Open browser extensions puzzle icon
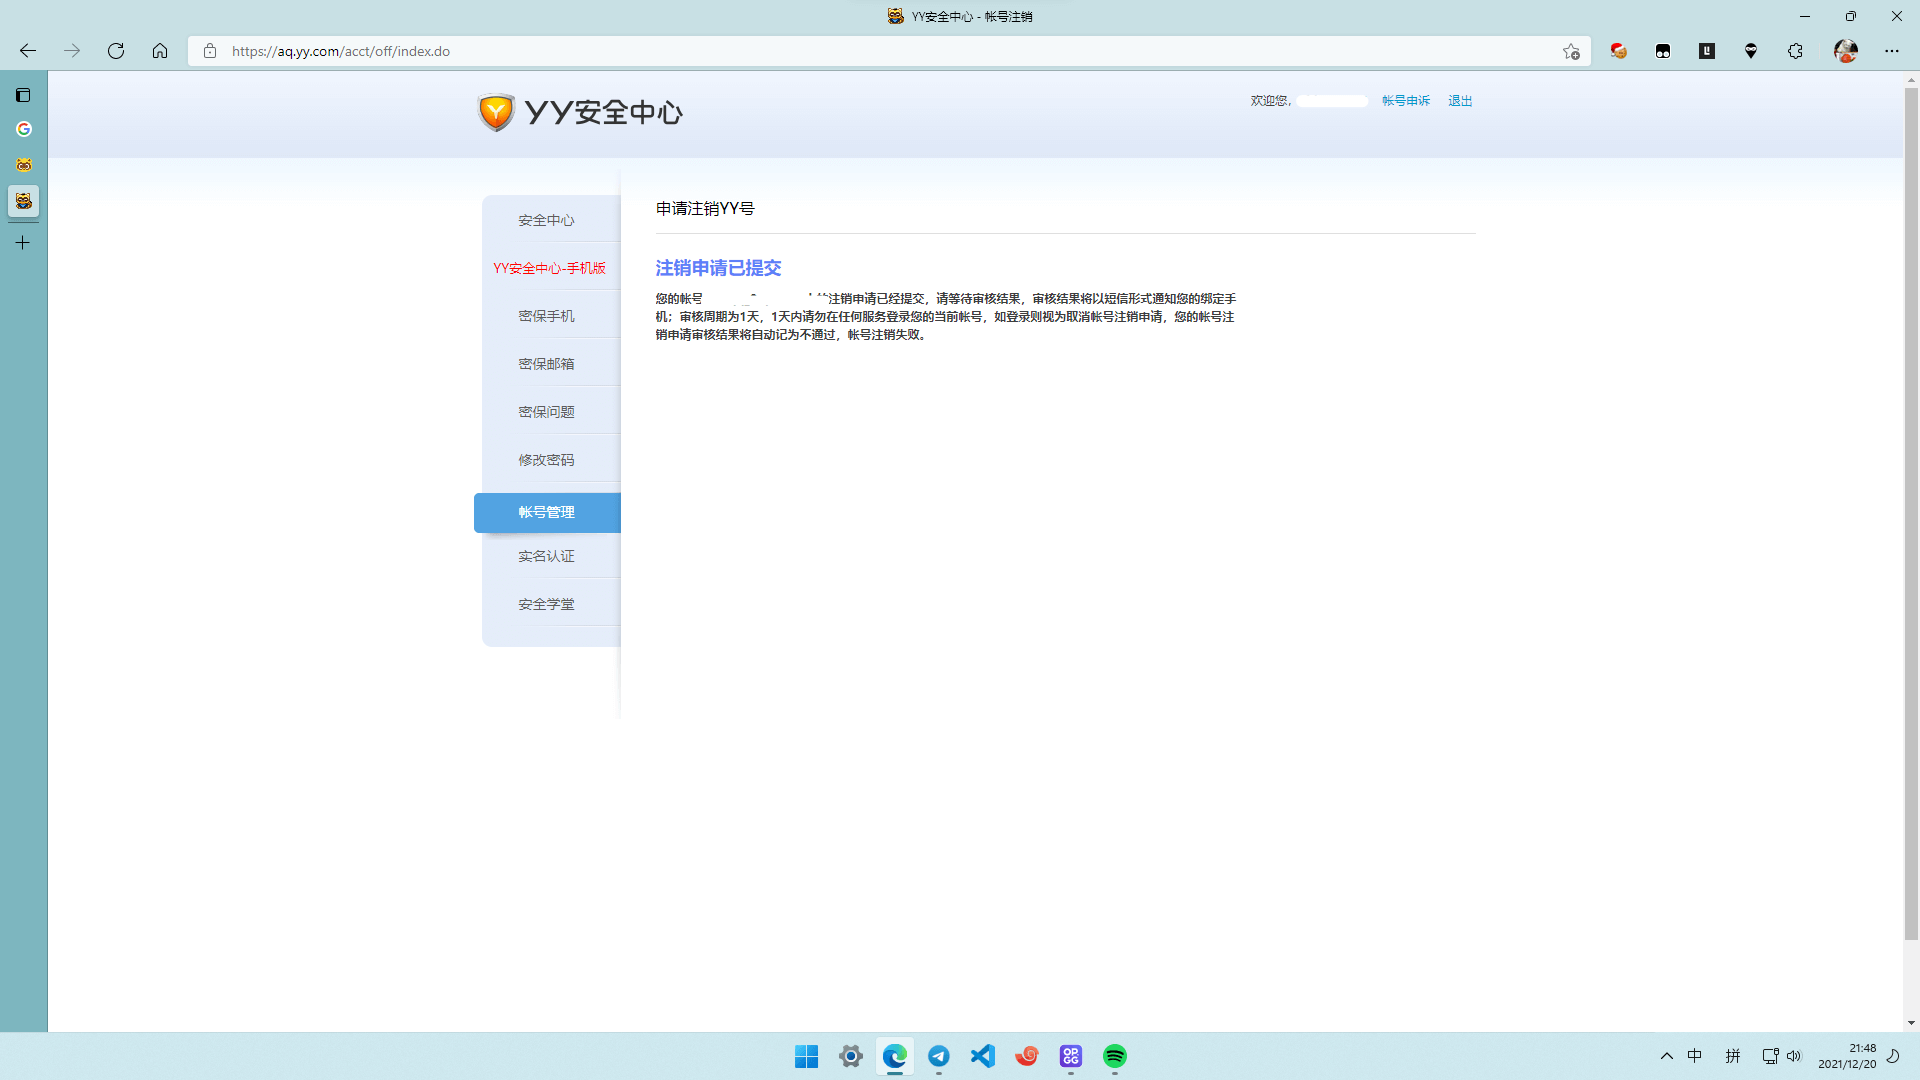 click(x=1795, y=51)
